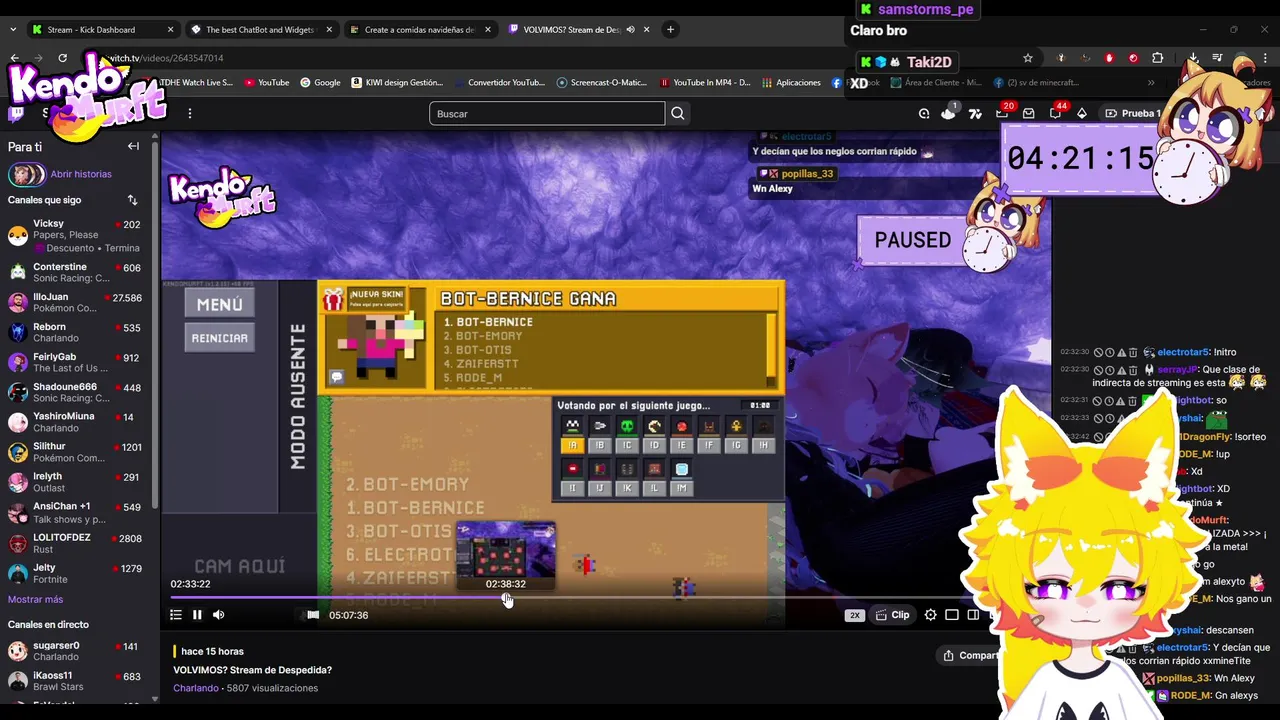This screenshot has height=720, width=1280.
Task: Open a new browser tab
Action: tap(671, 29)
